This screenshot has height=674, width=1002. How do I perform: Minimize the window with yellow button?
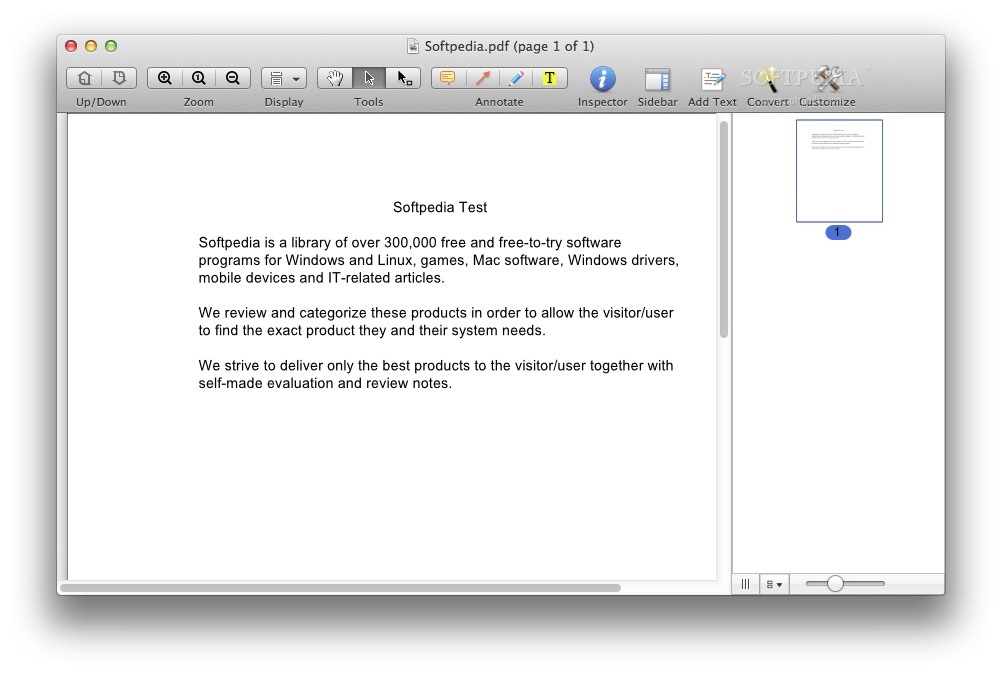pos(91,46)
